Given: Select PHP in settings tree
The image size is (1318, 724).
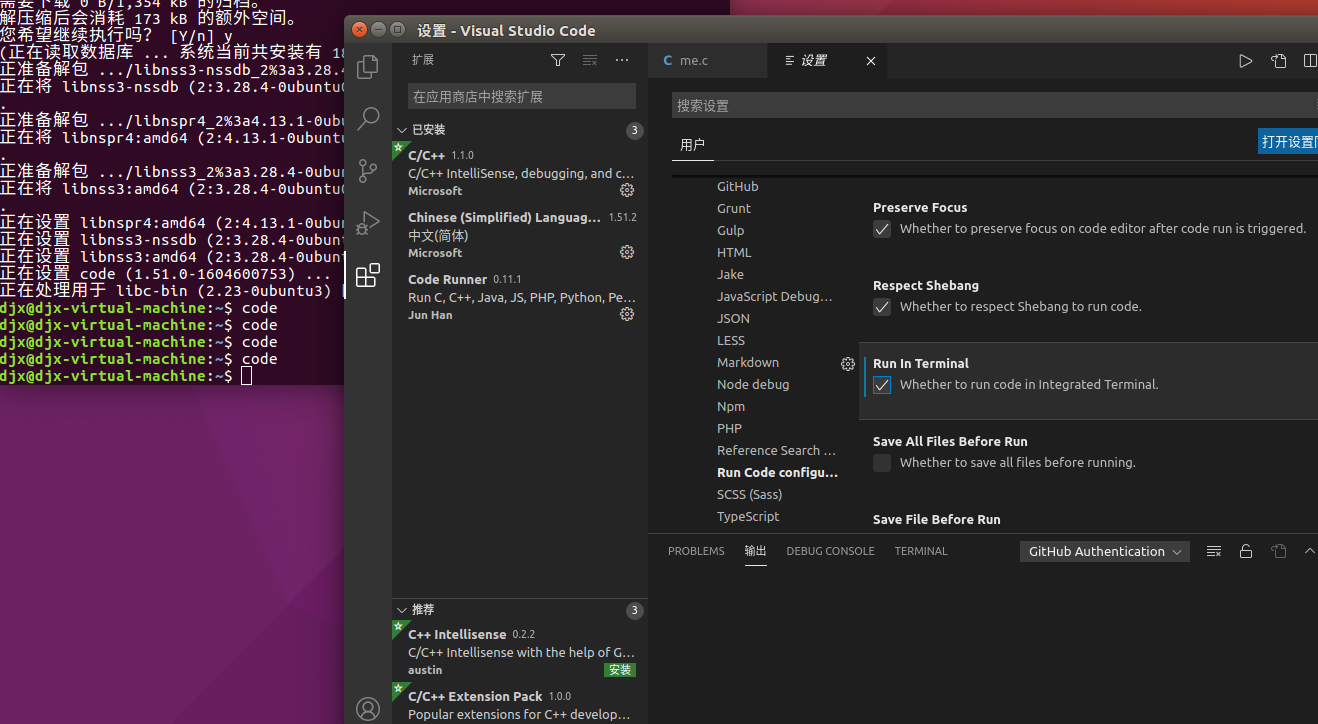Looking at the screenshot, I should [729, 429].
